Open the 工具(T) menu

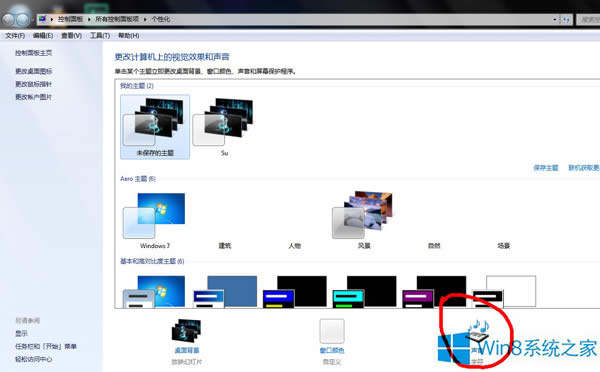click(x=100, y=36)
